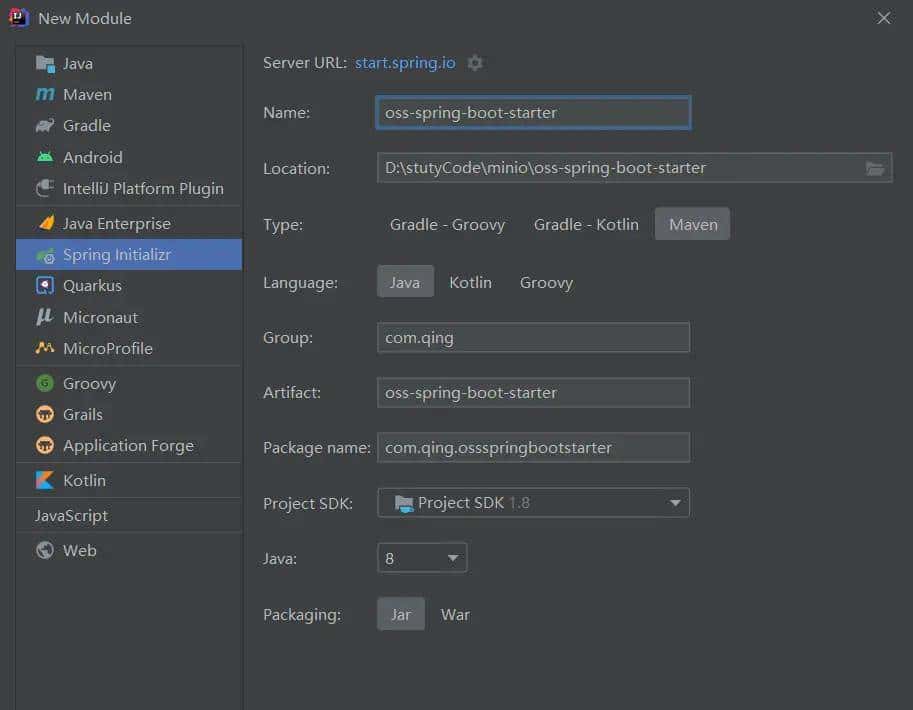Viewport: 913px width, 710px height.
Task: Choose the Kotlin icon in the sidebar
Action: pyautogui.click(x=45, y=481)
